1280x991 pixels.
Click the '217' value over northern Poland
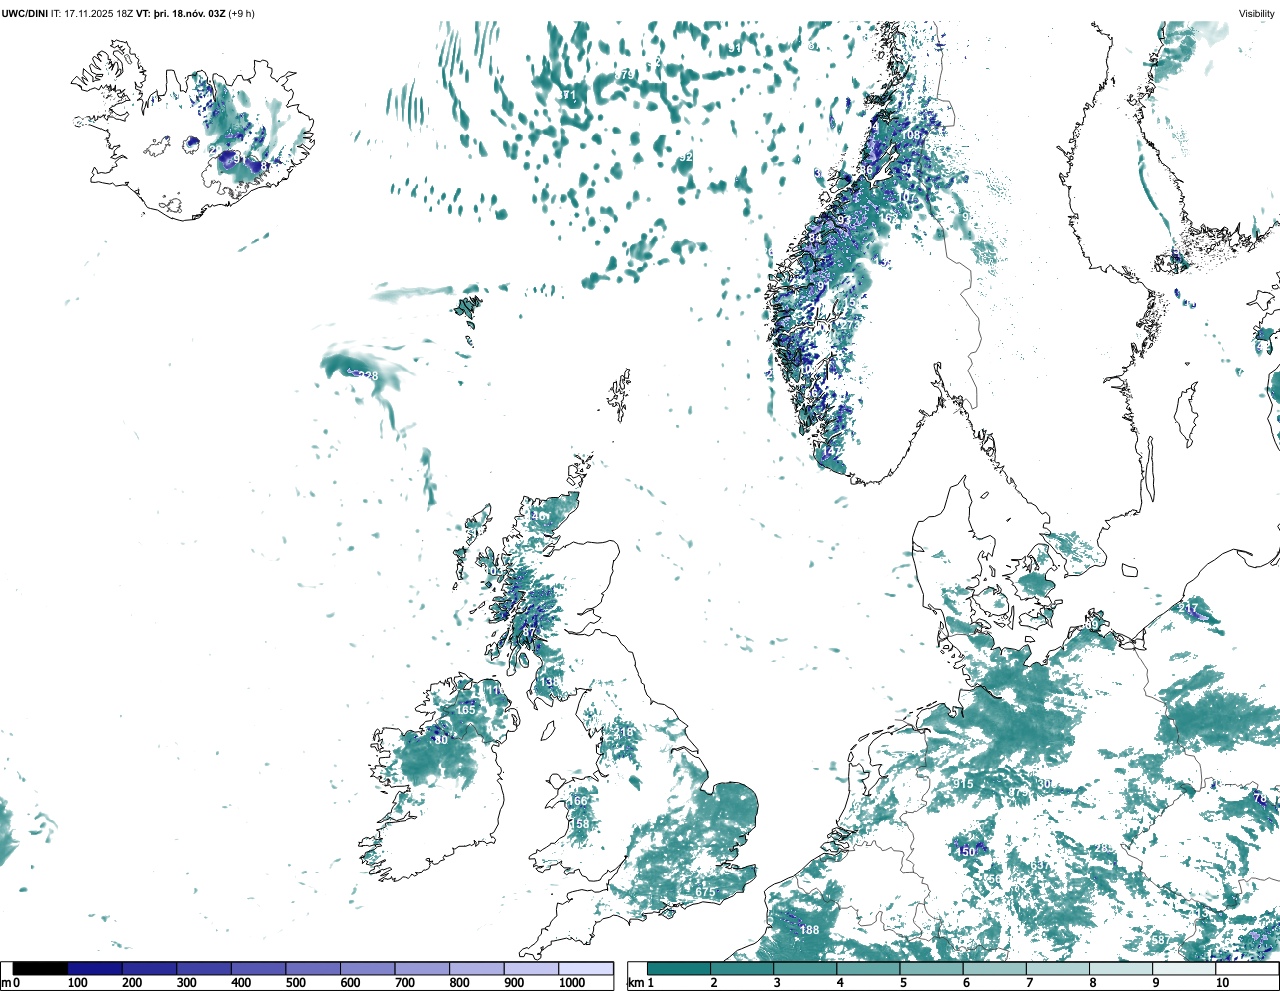tap(1187, 608)
